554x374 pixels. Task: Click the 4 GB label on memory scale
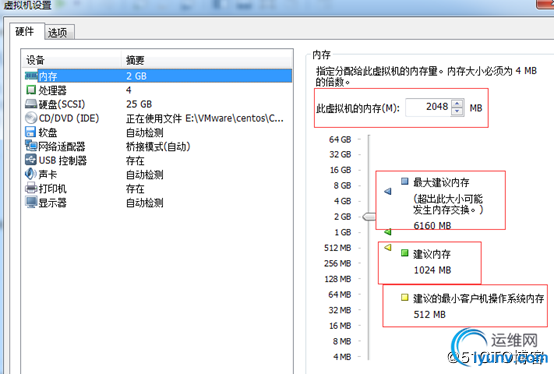[x=342, y=201]
